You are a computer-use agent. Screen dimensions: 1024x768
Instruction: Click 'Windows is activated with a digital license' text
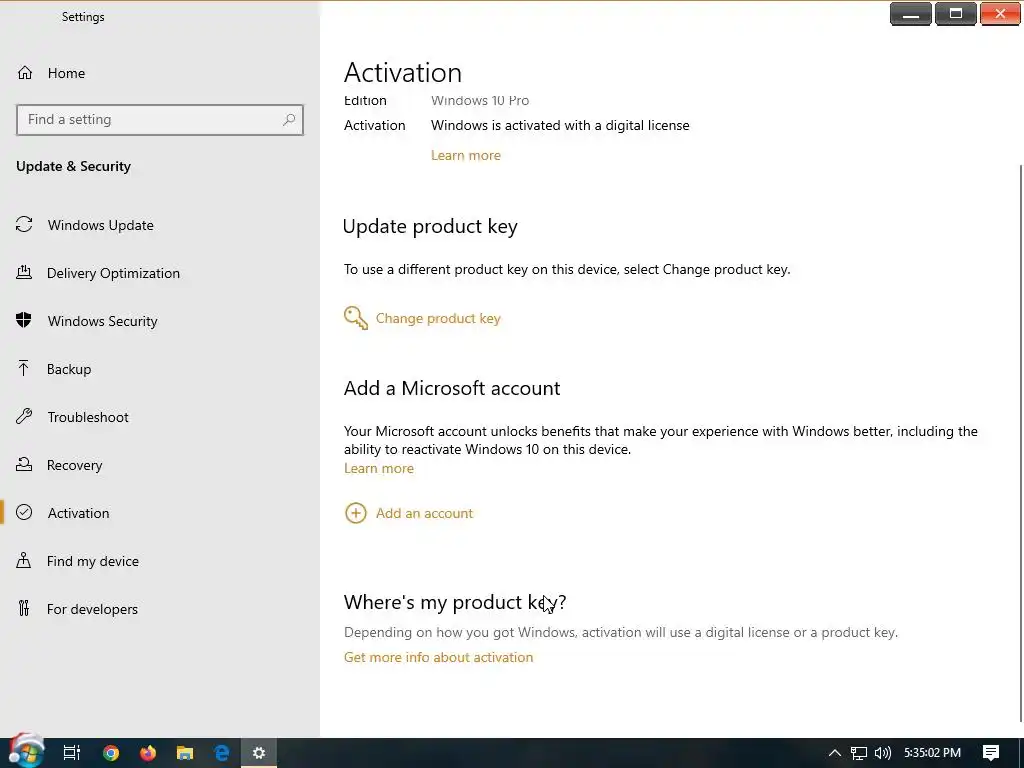point(560,125)
